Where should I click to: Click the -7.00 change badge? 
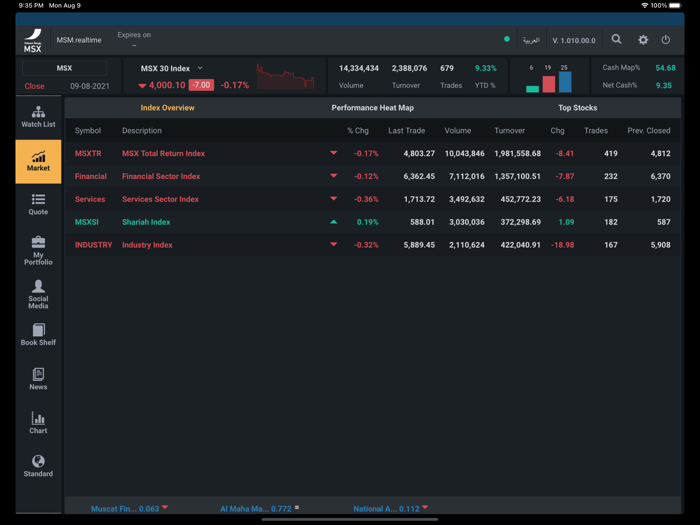pyautogui.click(x=201, y=85)
